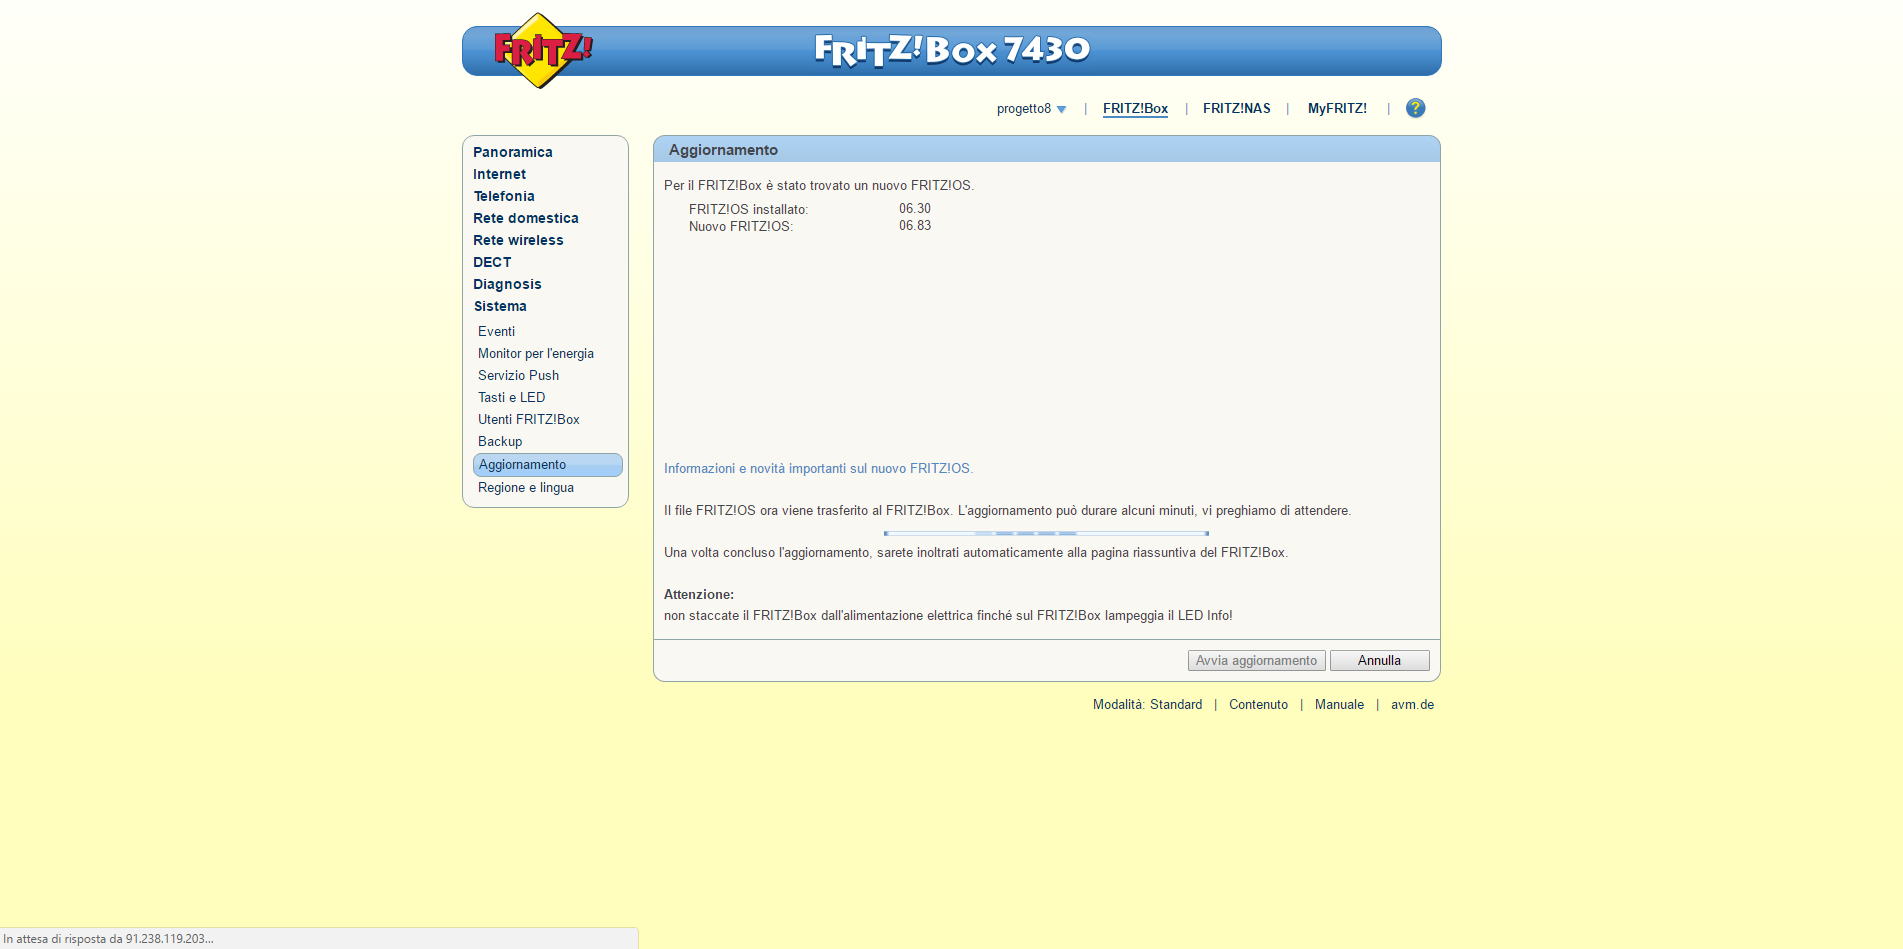Viewport: 1903px width, 949px height.
Task: Open the Internet menu
Action: point(499,174)
